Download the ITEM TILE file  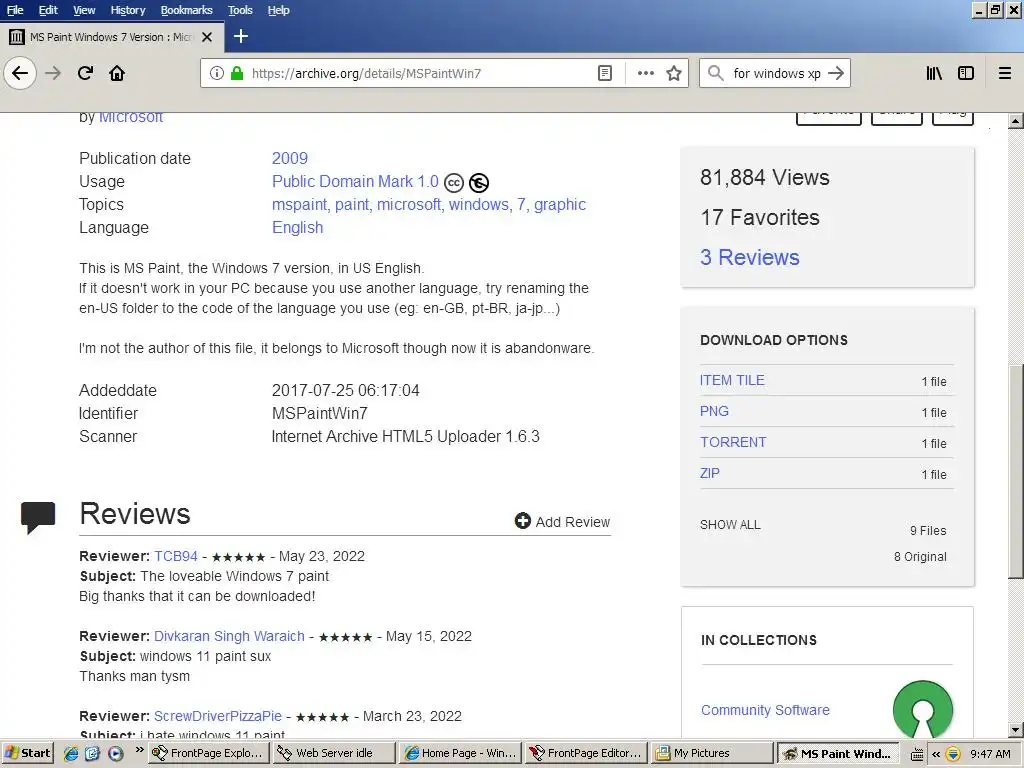pyautogui.click(x=731, y=380)
